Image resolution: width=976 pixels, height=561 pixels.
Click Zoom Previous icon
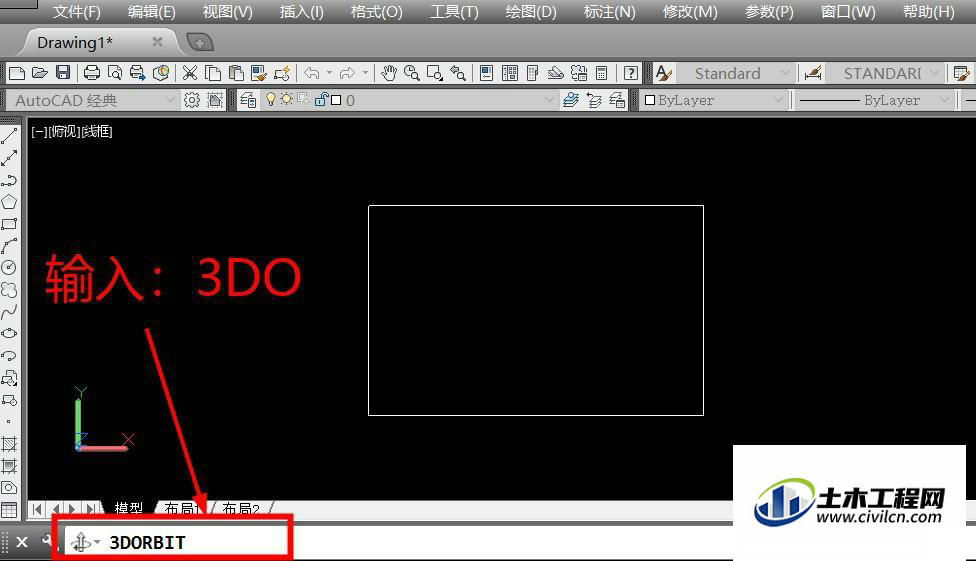coord(458,73)
